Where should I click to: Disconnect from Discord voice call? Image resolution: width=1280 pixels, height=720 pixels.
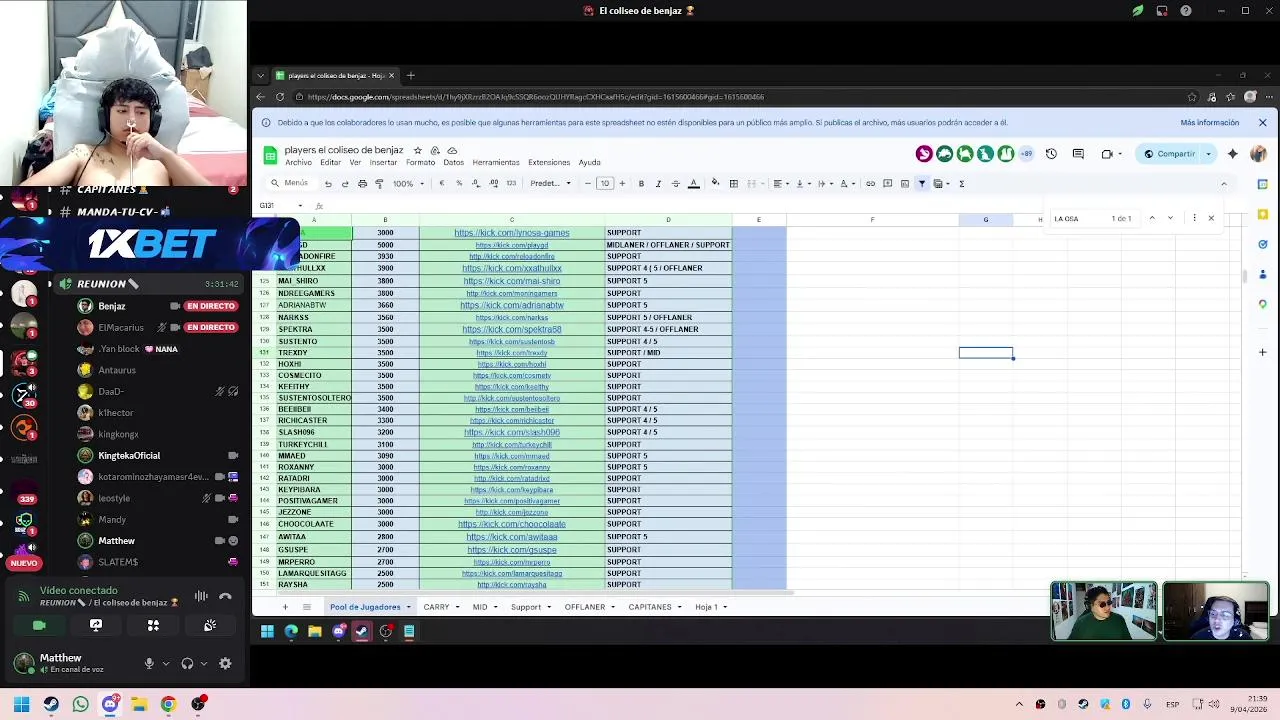[225, 596]
